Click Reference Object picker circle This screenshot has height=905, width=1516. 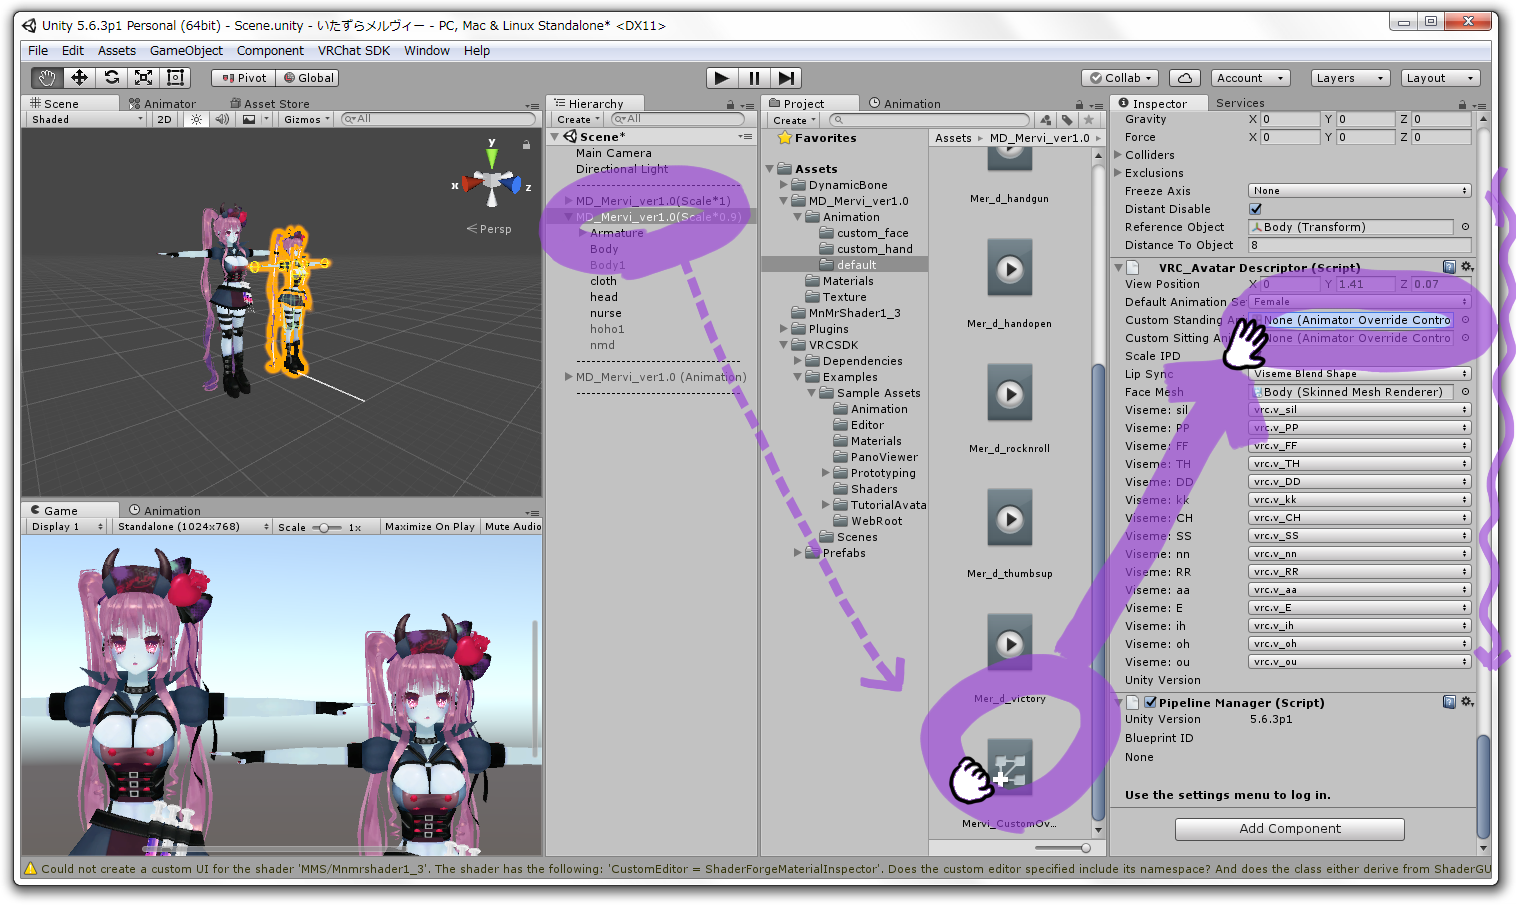[x=1465, y=227]
